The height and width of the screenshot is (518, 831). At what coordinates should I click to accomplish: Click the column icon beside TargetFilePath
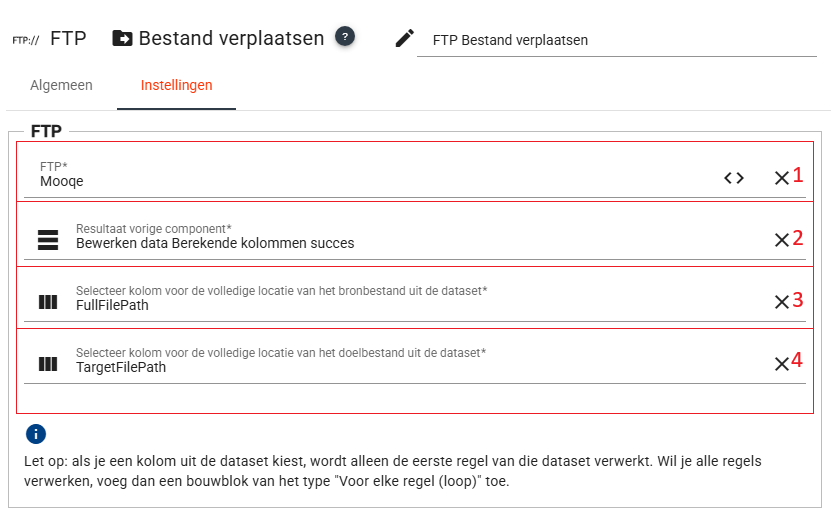(x=48, y=364)
